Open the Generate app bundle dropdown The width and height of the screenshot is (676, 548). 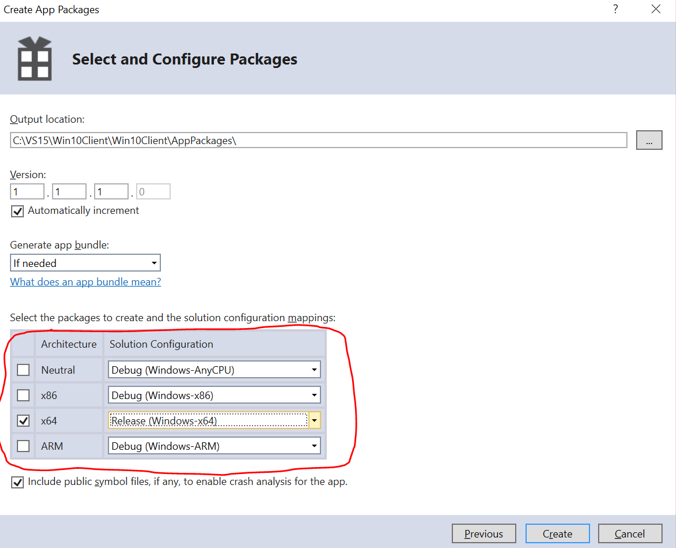click(85, 263)
